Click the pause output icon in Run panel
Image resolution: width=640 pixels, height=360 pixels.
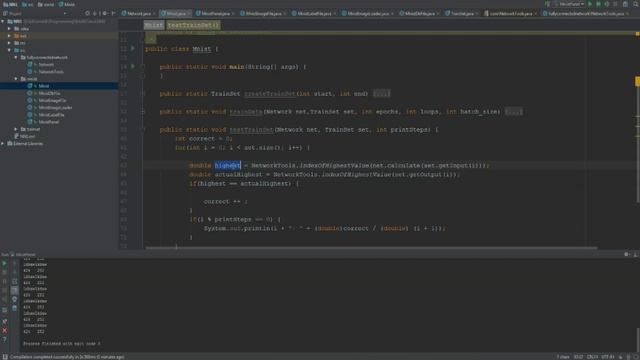click(4, 281)
